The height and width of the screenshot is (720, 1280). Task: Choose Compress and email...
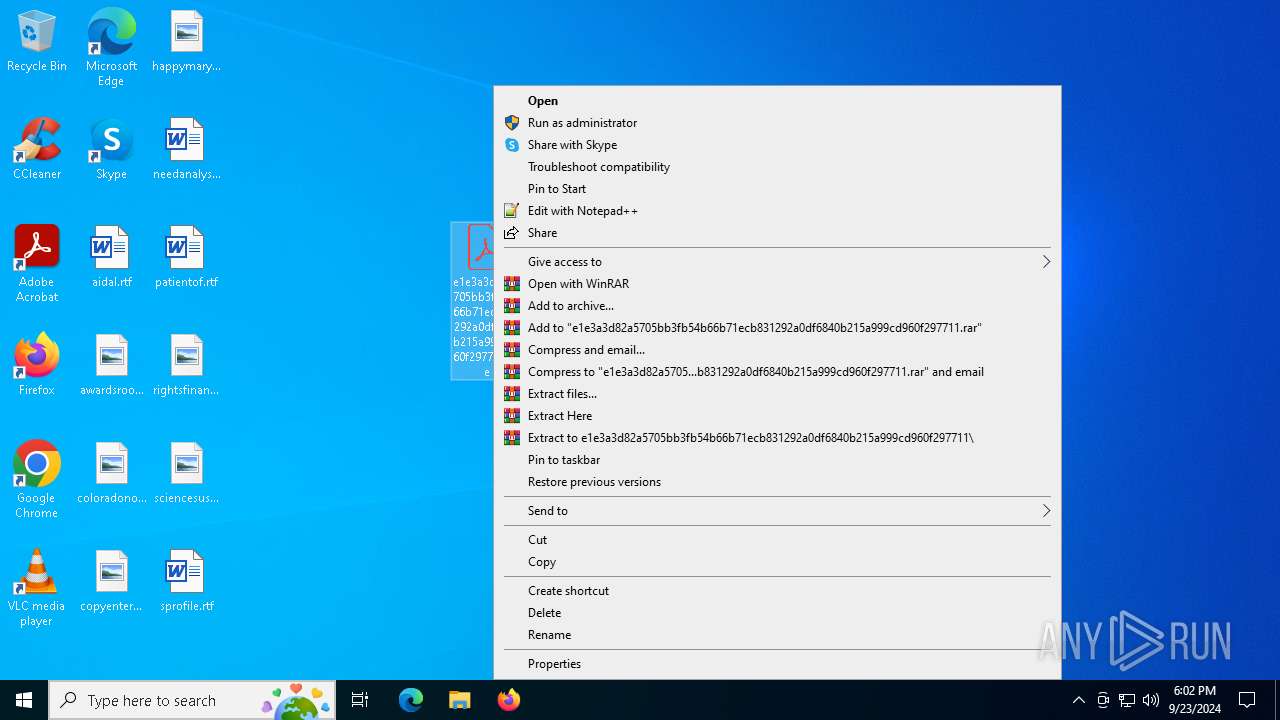click(777, 350)
